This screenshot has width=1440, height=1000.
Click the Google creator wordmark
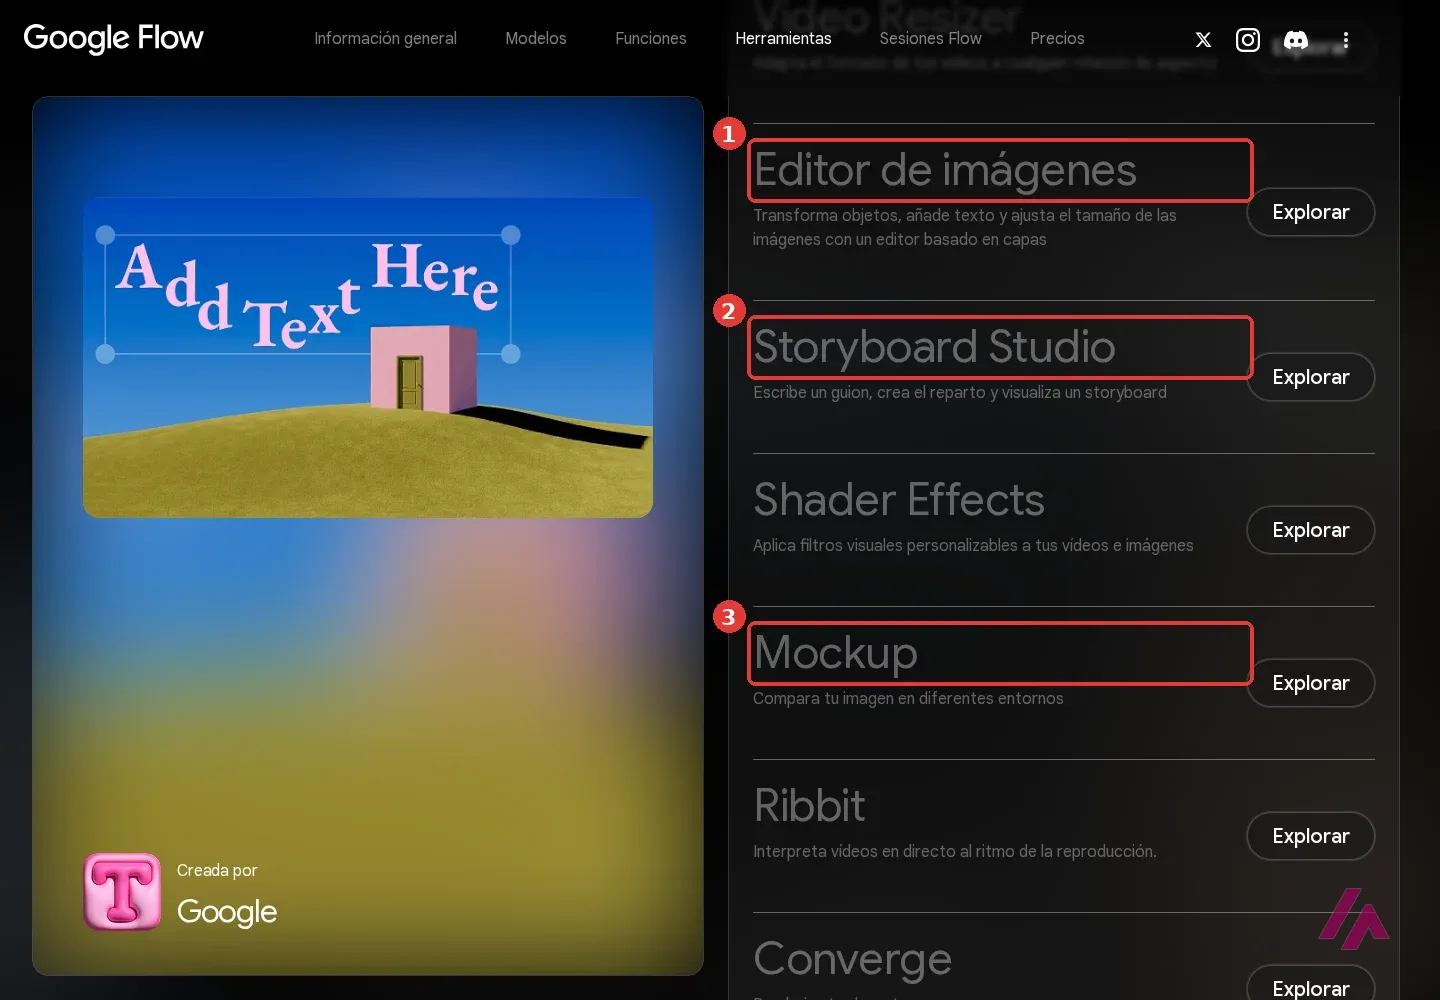(x=227, y=912)
